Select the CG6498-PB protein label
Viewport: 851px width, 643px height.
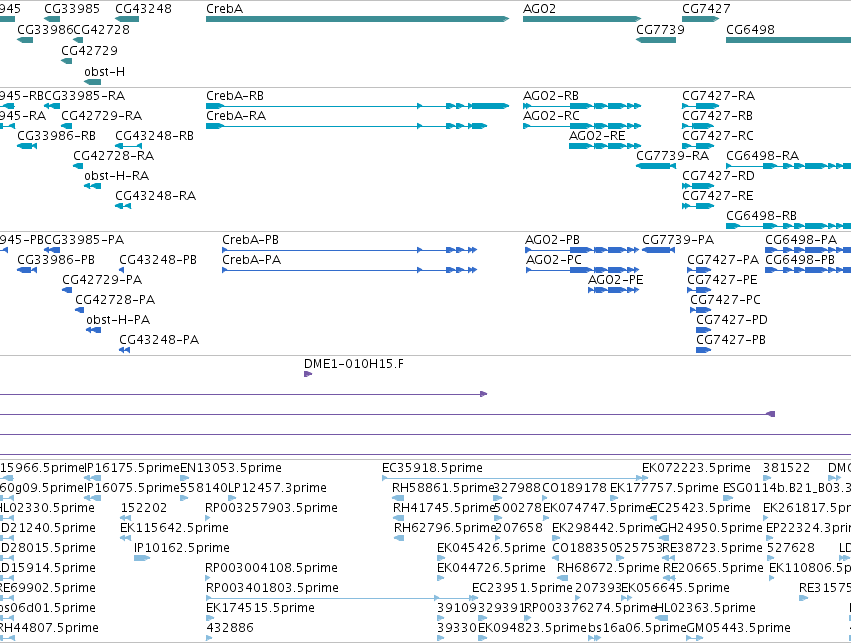[x=800, y=260]
